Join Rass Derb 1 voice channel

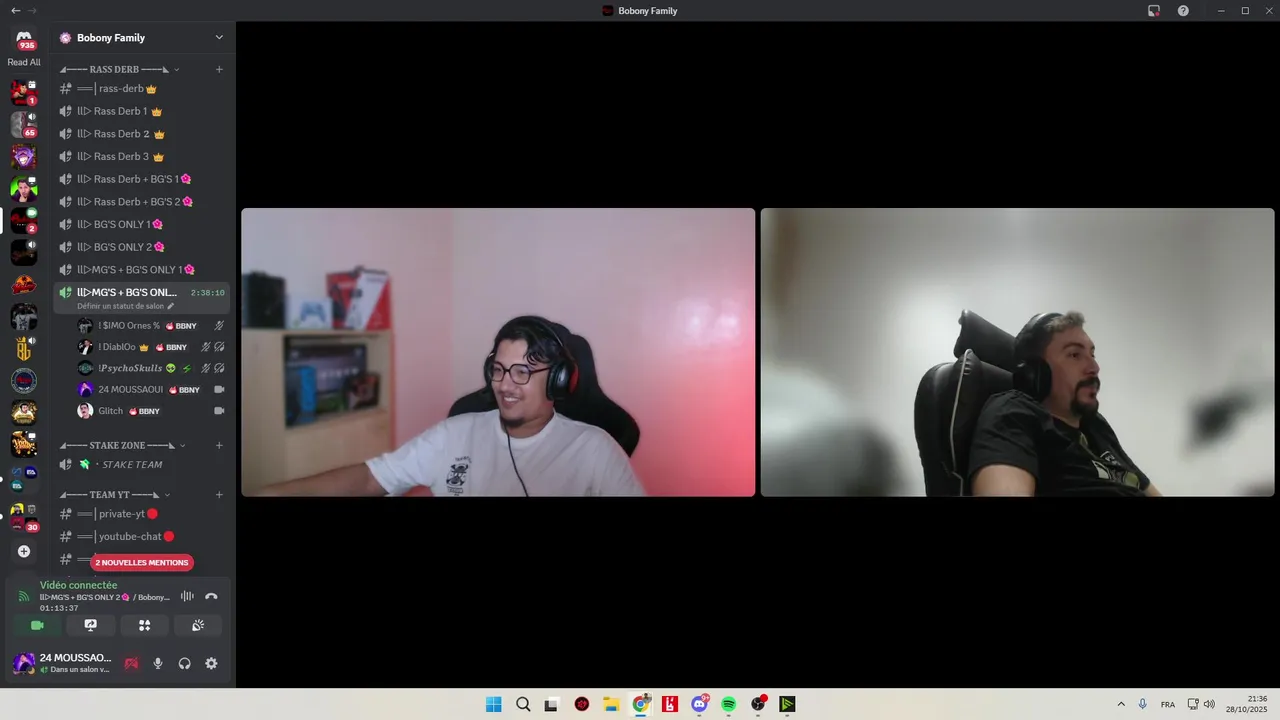[x=142, y=111]
